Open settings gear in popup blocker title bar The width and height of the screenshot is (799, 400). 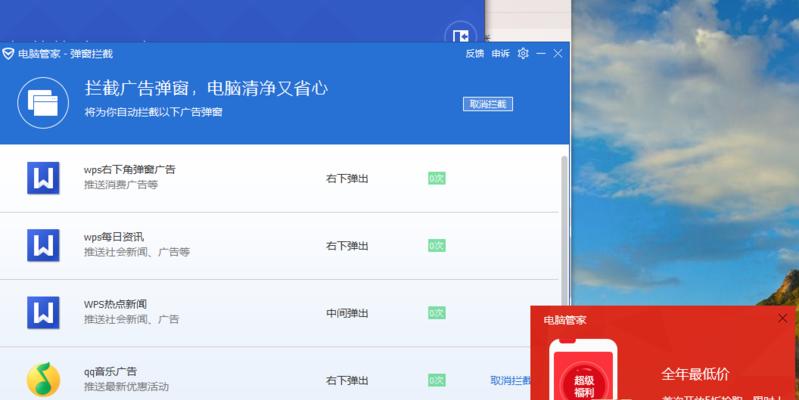(523, 54)
